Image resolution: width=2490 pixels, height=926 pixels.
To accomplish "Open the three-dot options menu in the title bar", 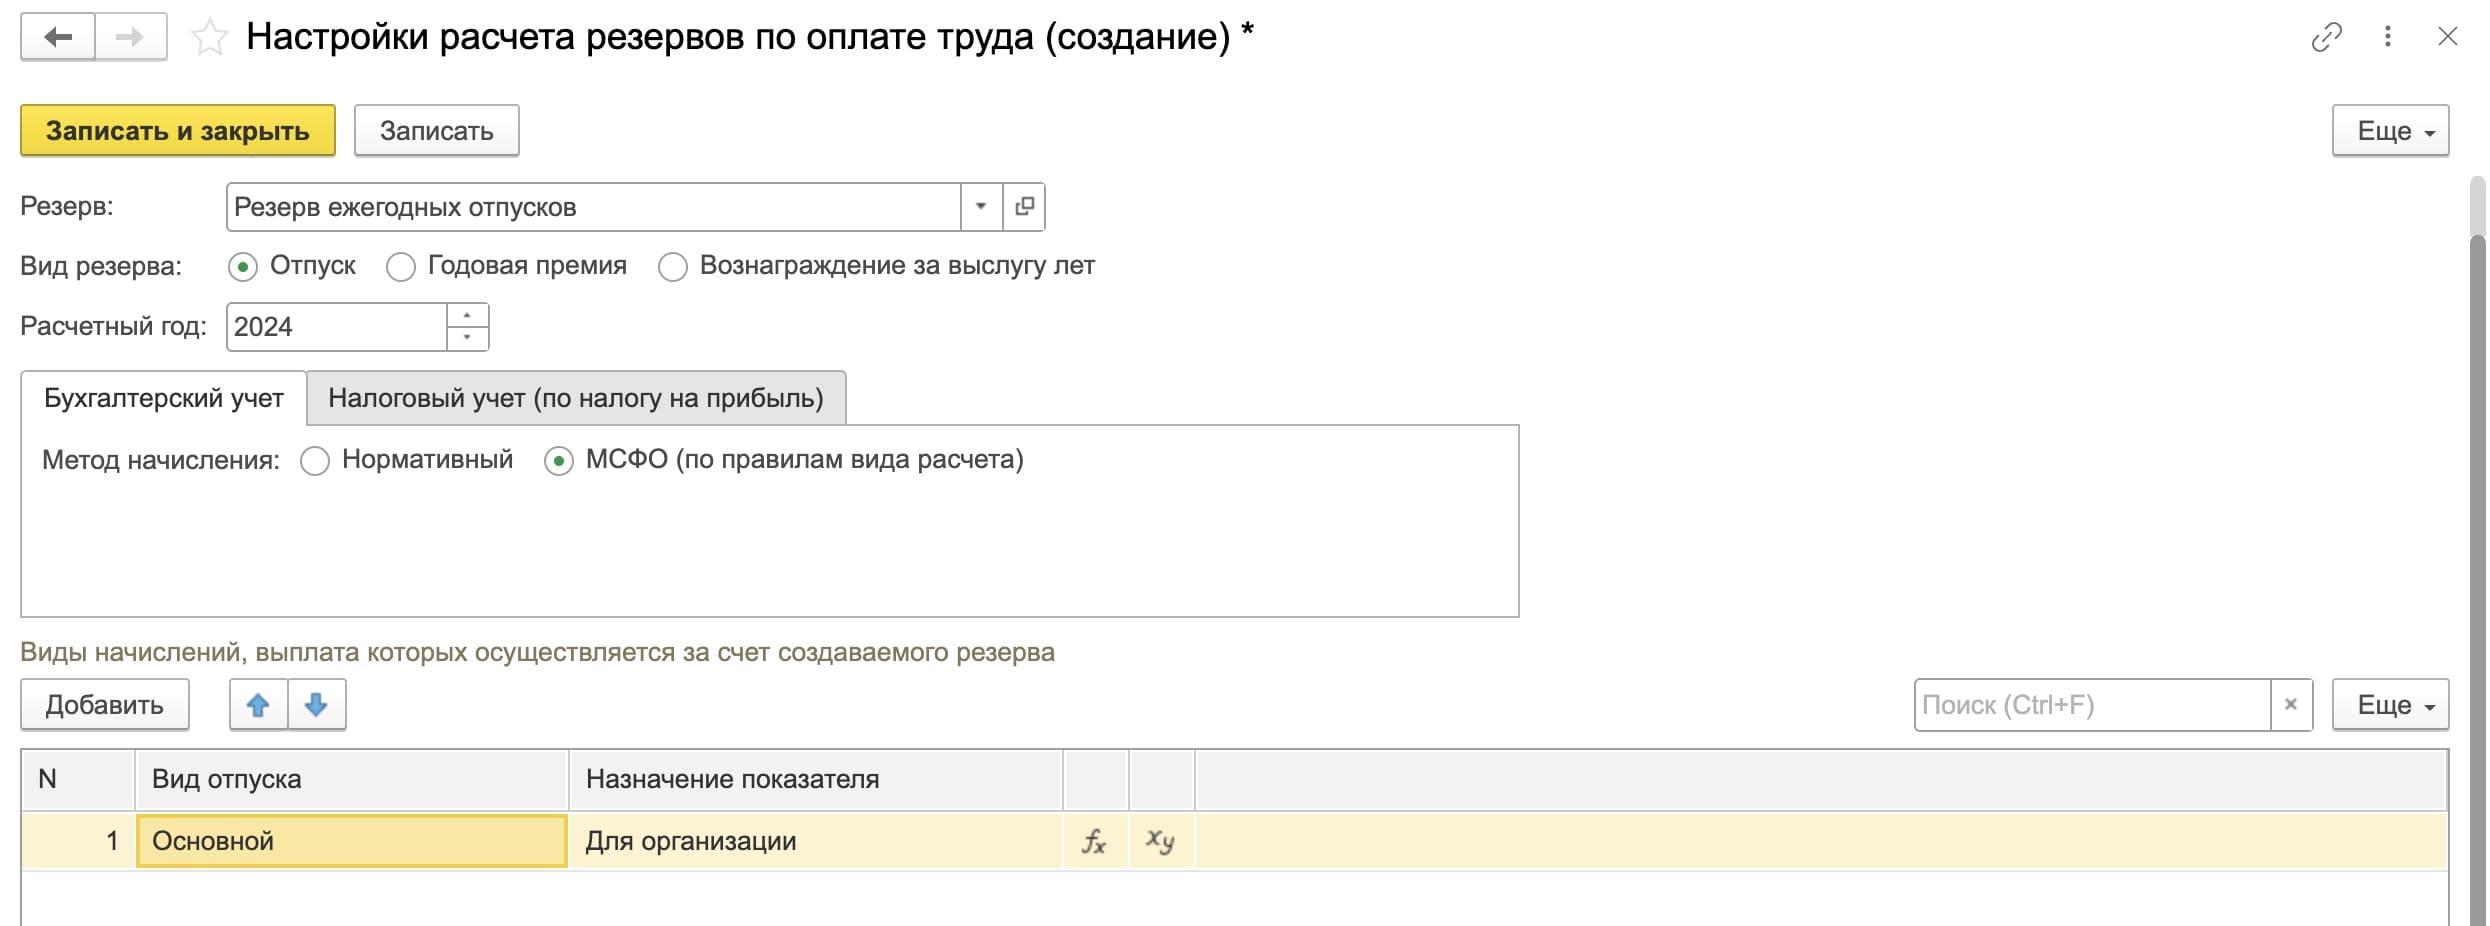I will coord(2387,37).
